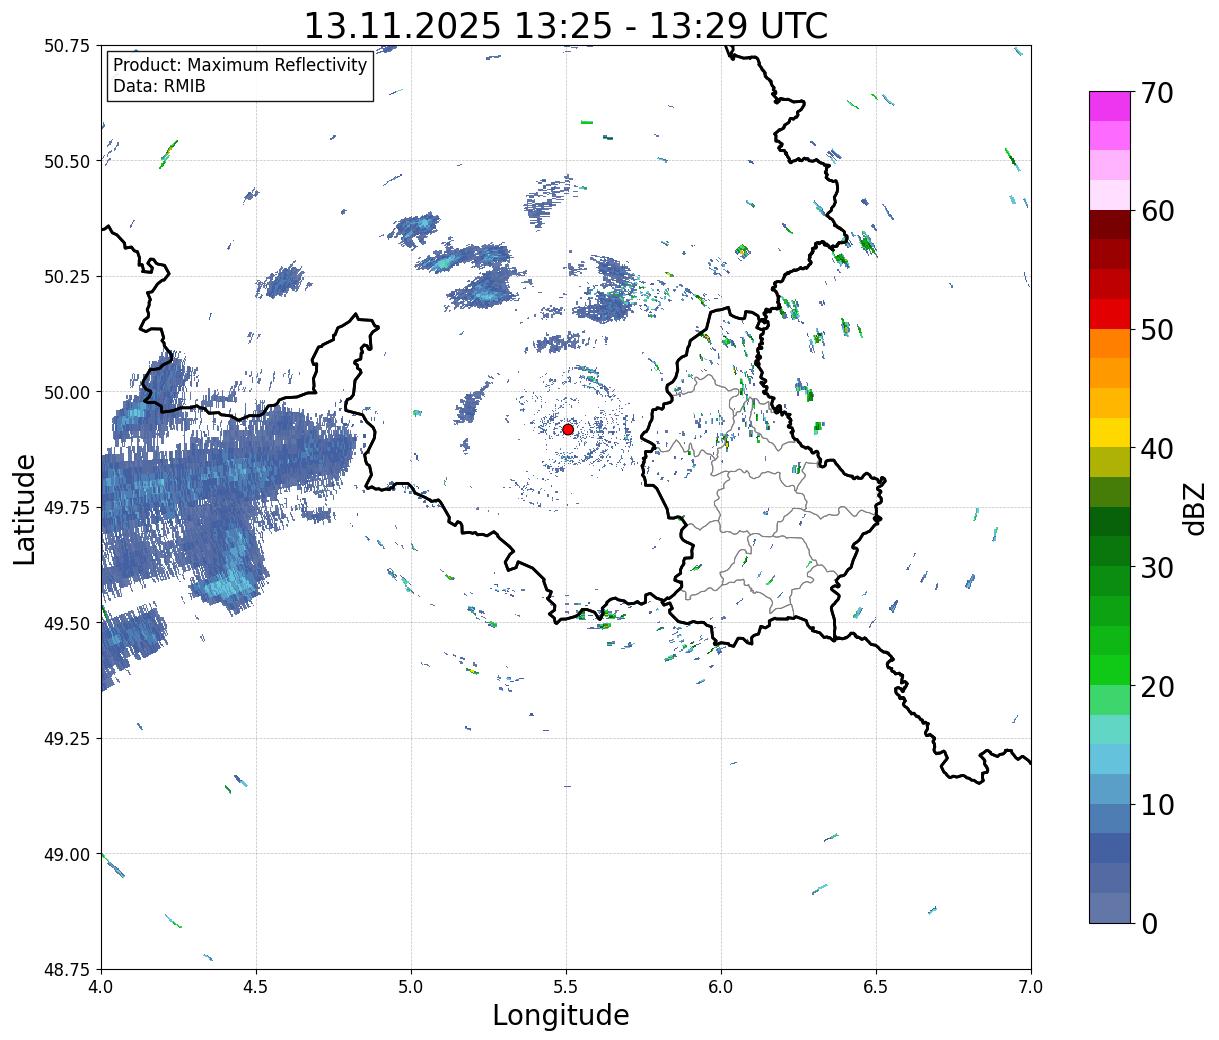1219x1040 pixels.
Task: Click the red radar station marker
Action: click(568, 429)
